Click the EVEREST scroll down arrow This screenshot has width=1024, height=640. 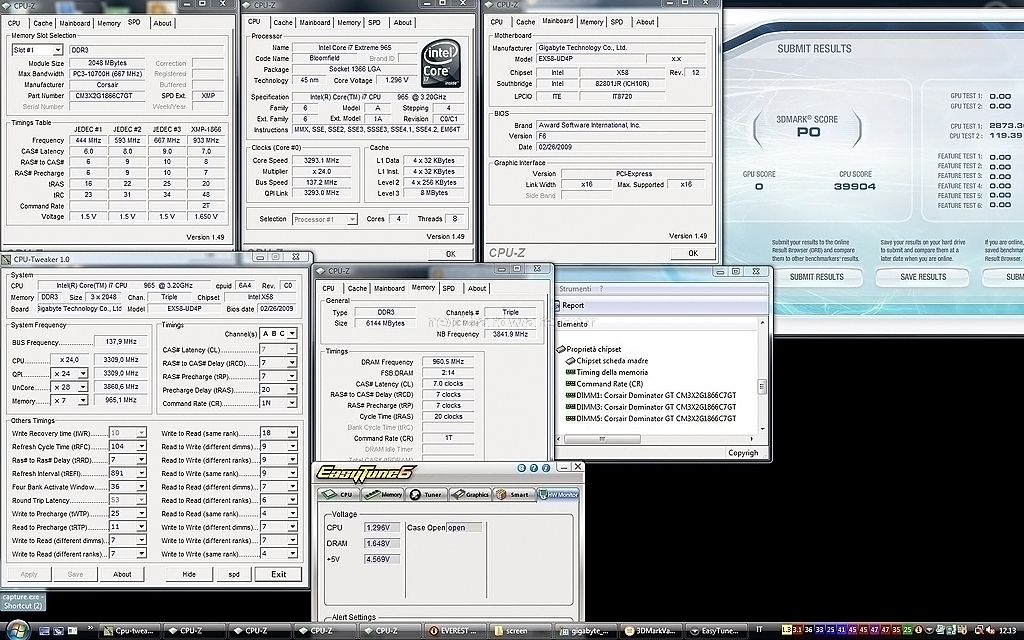tap(761, 429)
